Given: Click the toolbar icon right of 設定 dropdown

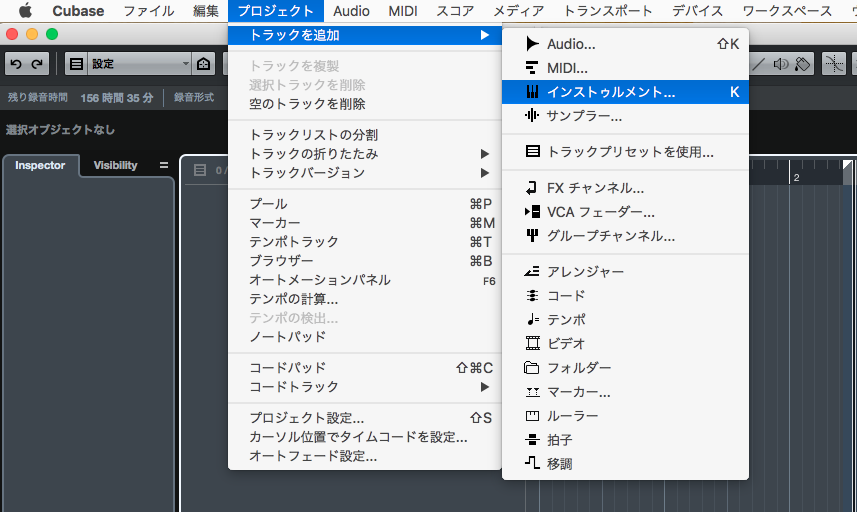Looking at the screenshot, I should tap(204, 64).
